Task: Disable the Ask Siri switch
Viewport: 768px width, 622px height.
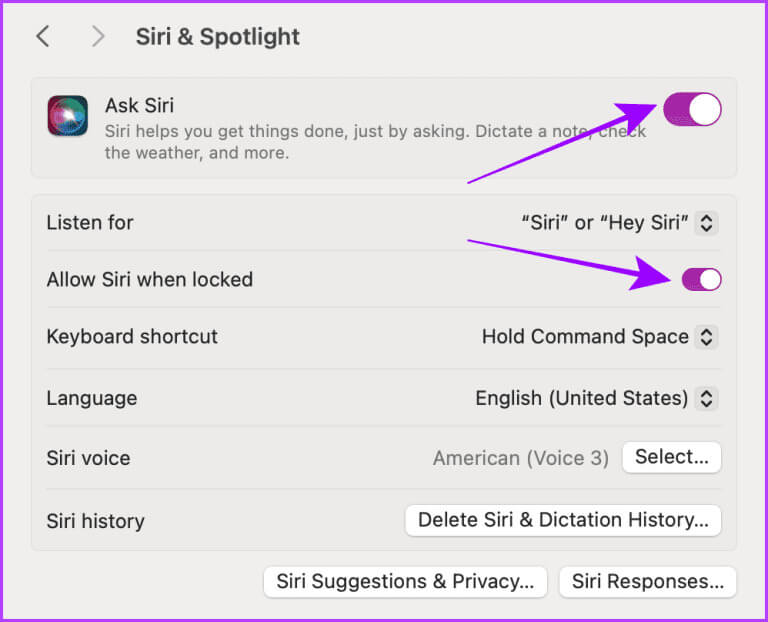Action: click(x=691, y=109)
